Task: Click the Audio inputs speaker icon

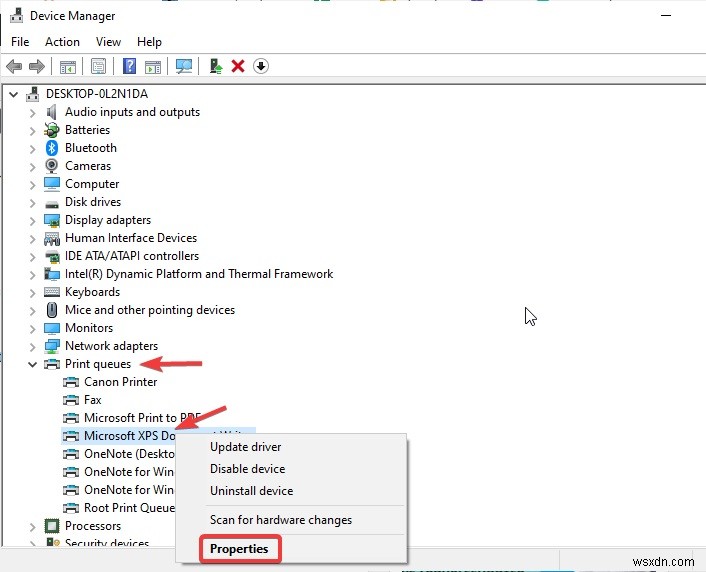Action: 52,112
